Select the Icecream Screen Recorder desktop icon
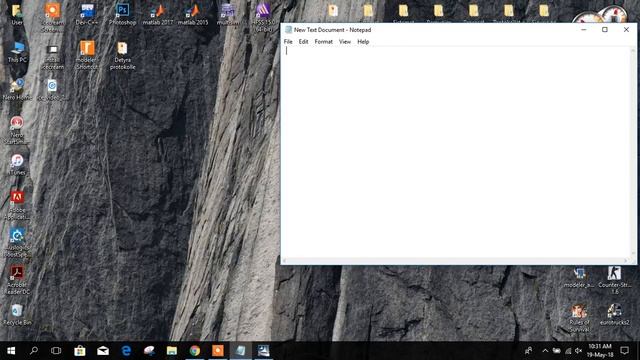This screenshot has width=640, height=360. [x=52, y=17]
